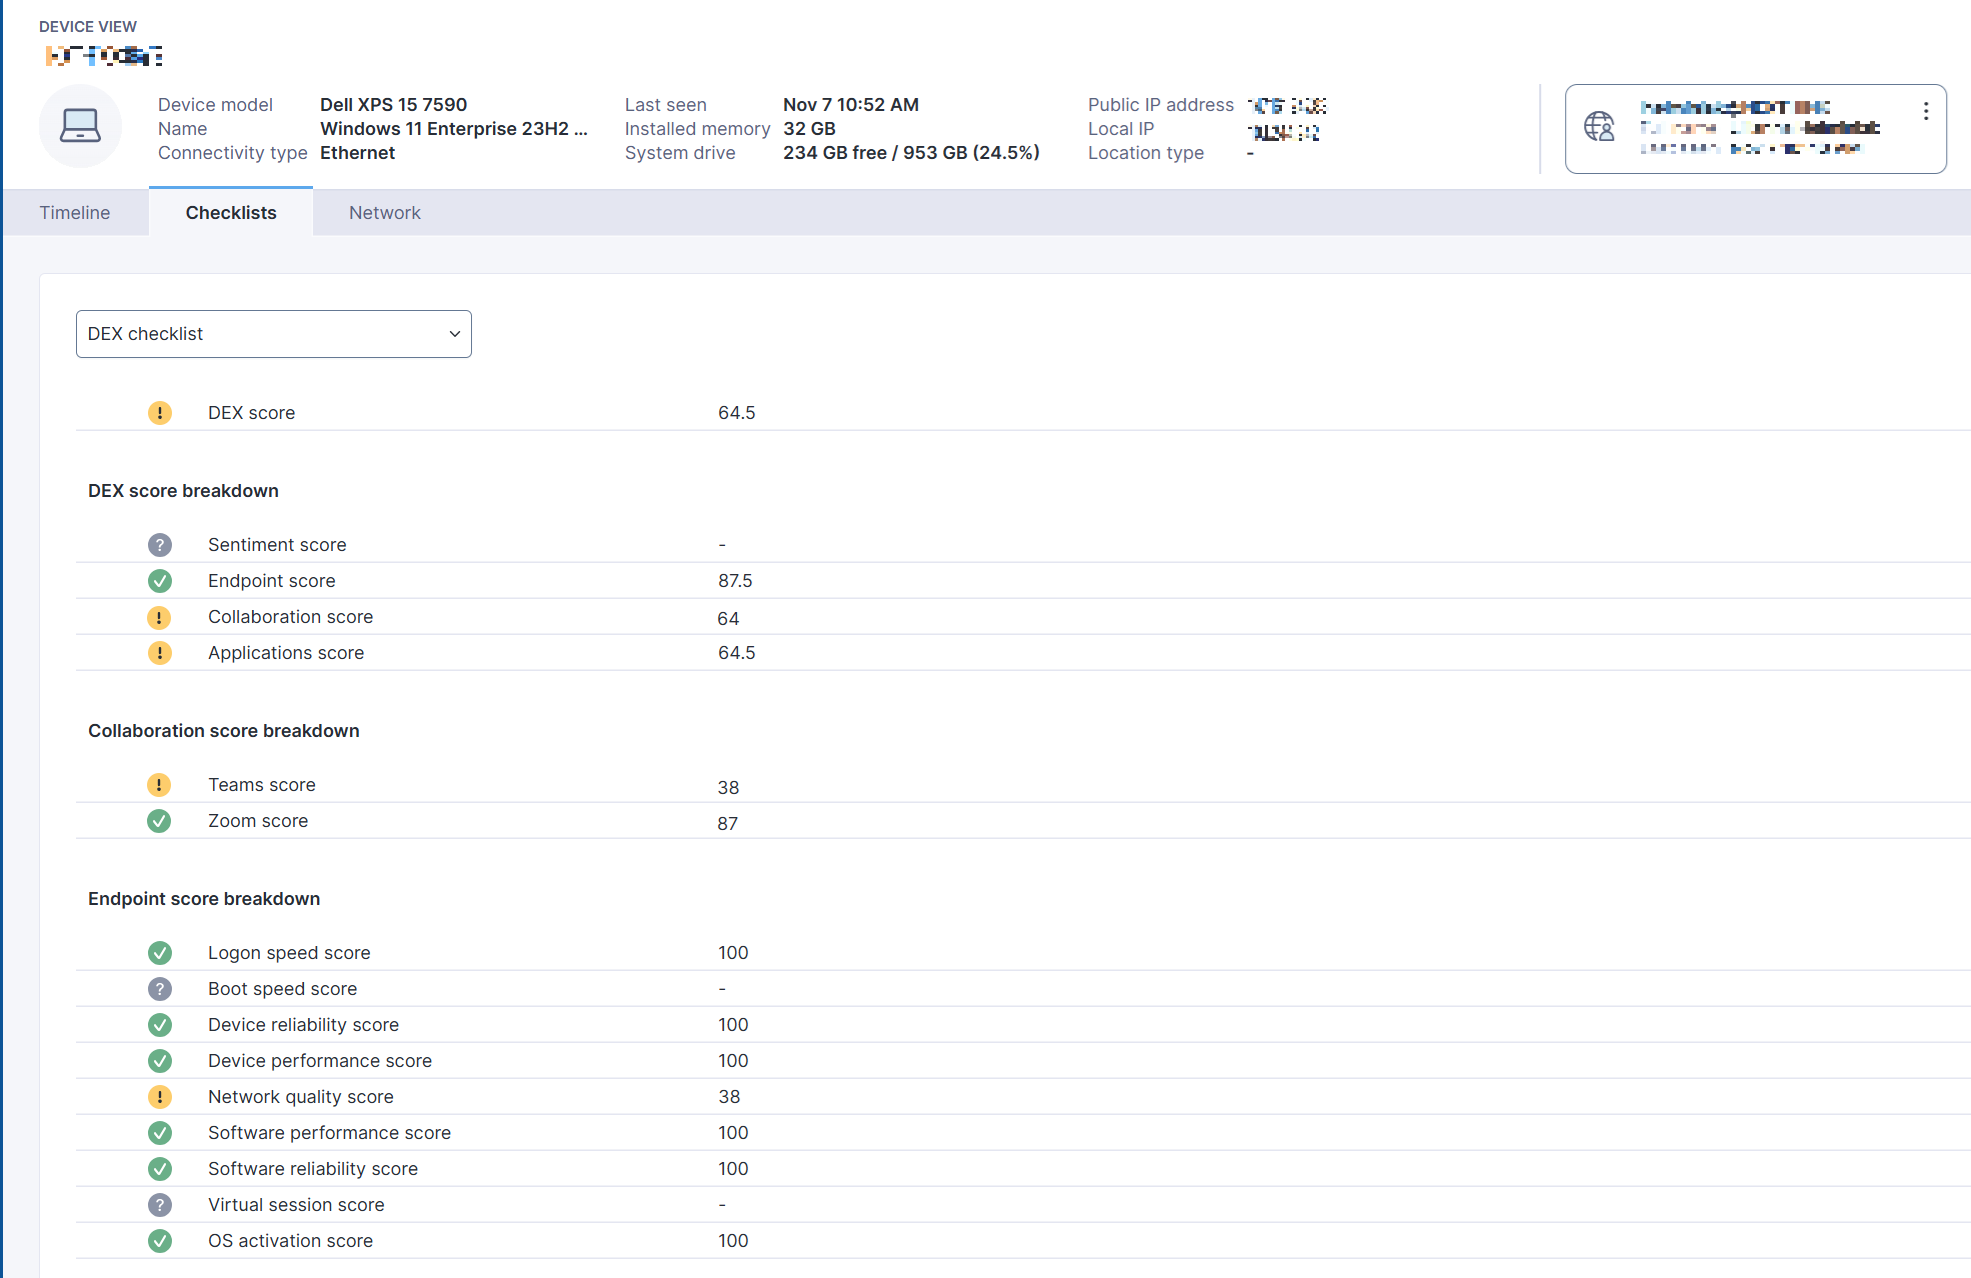Image resolution: width=1971 pixels, height=1278 pixels.
Task: Click the Virtual session score question icon
Action: pyautogui.click(x=160, y=1205)
